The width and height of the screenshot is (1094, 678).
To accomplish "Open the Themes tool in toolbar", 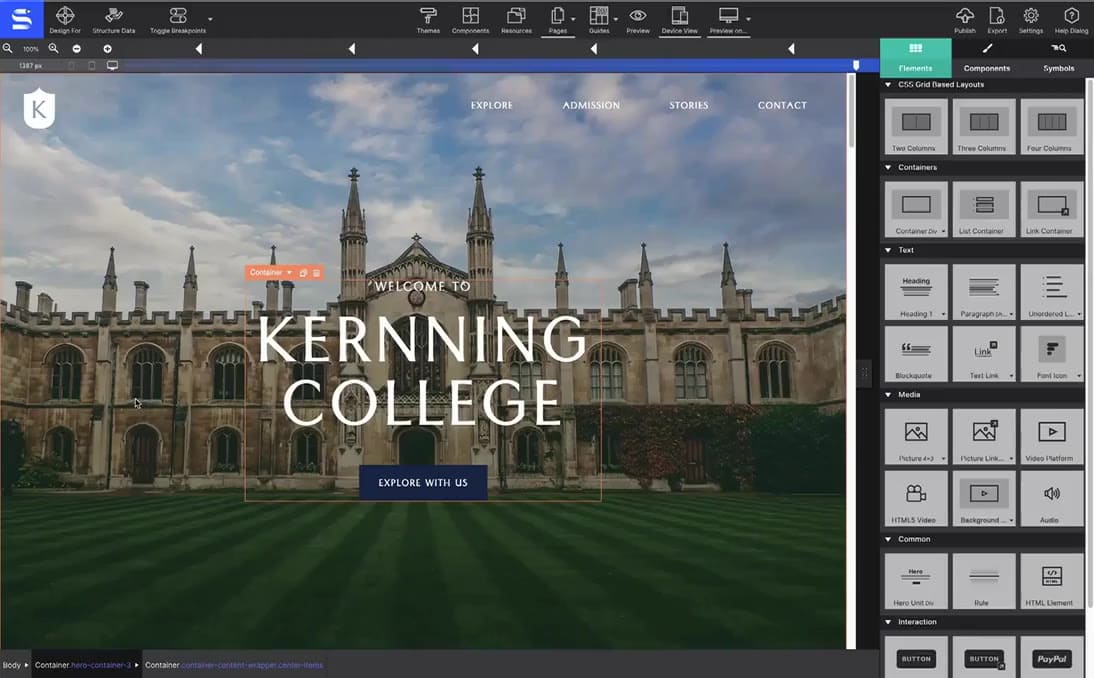I will (x=428, y=19).
